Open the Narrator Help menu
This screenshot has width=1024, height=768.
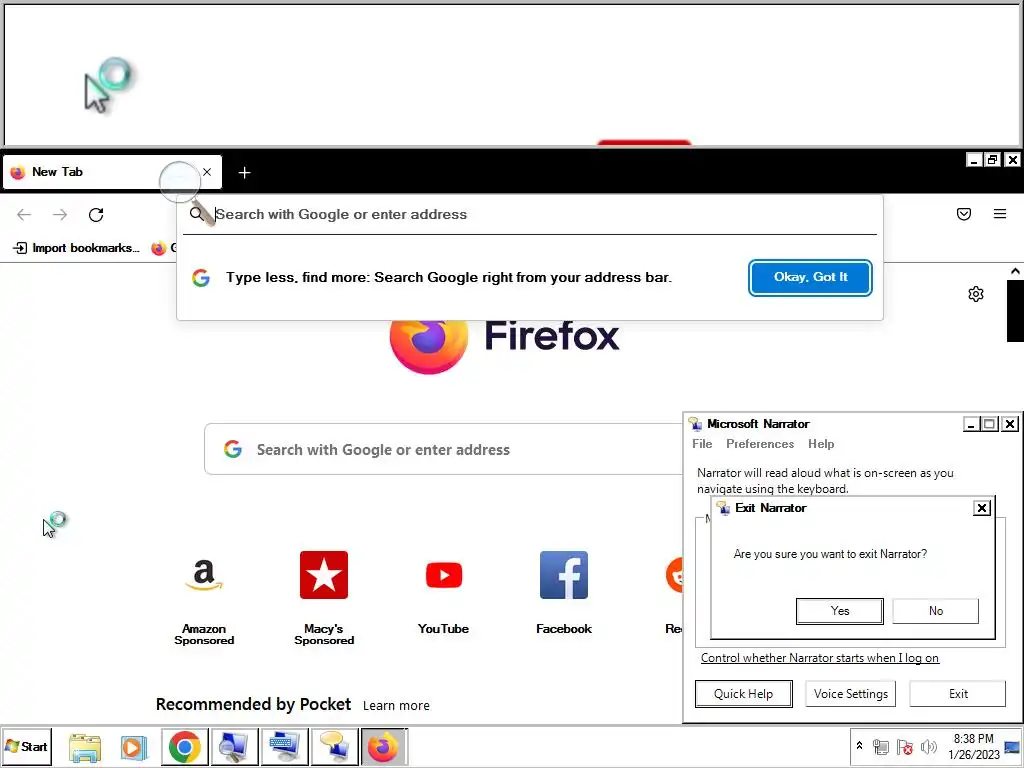point(821,444)
